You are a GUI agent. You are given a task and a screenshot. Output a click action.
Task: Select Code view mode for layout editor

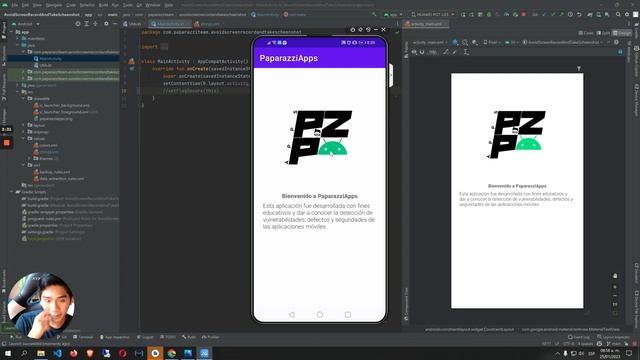585,33
